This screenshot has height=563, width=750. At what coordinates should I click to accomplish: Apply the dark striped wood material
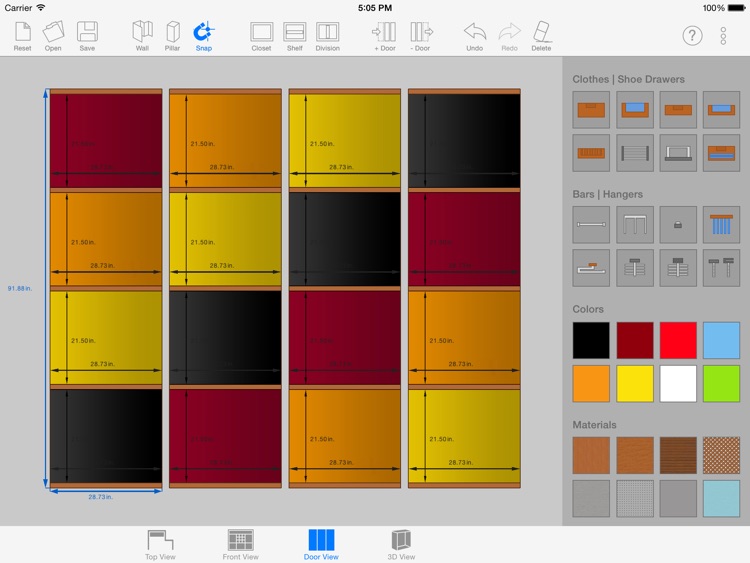[x=678, y=455]
